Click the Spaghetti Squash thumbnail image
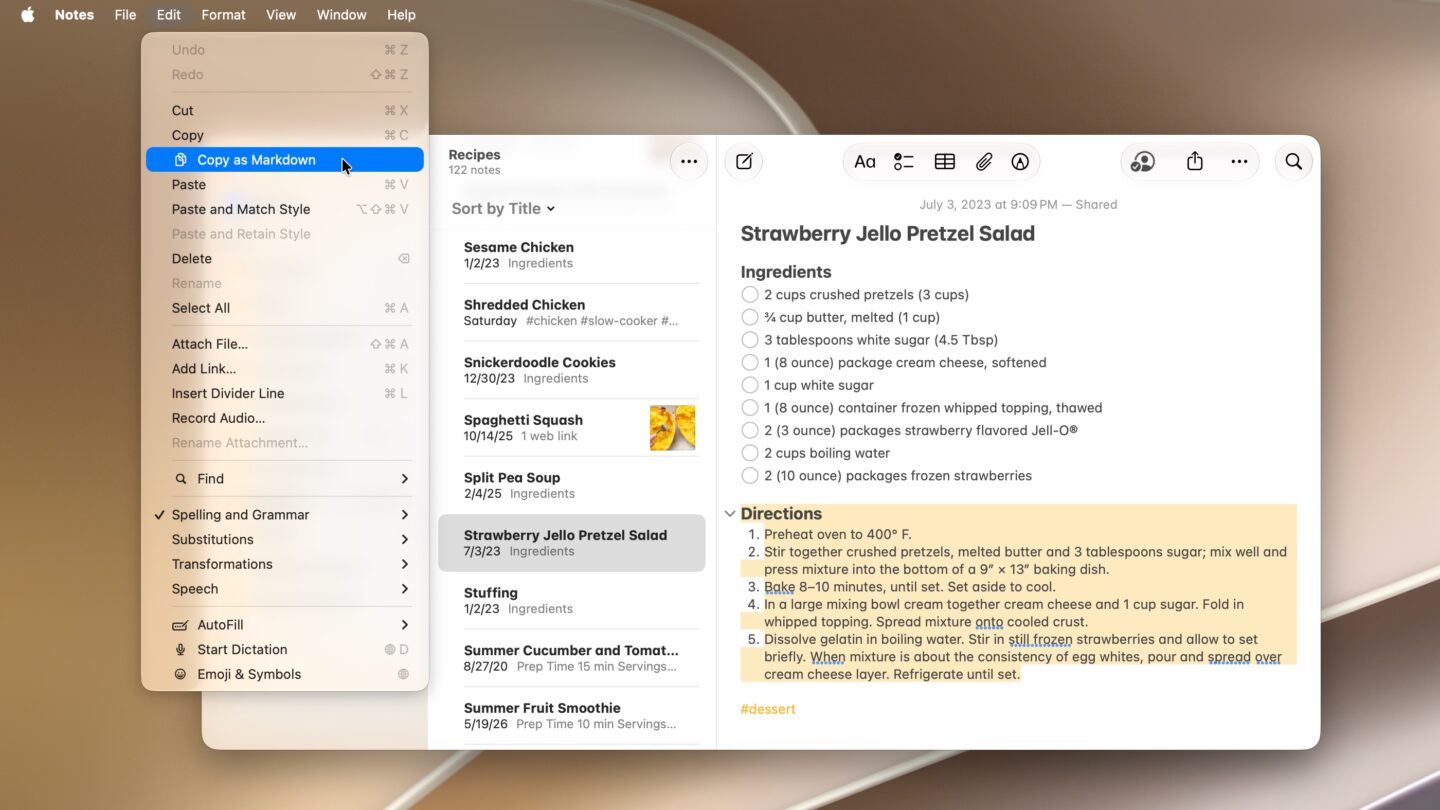Viewport: 1440px width, 810px height. [x=672, y=428]
